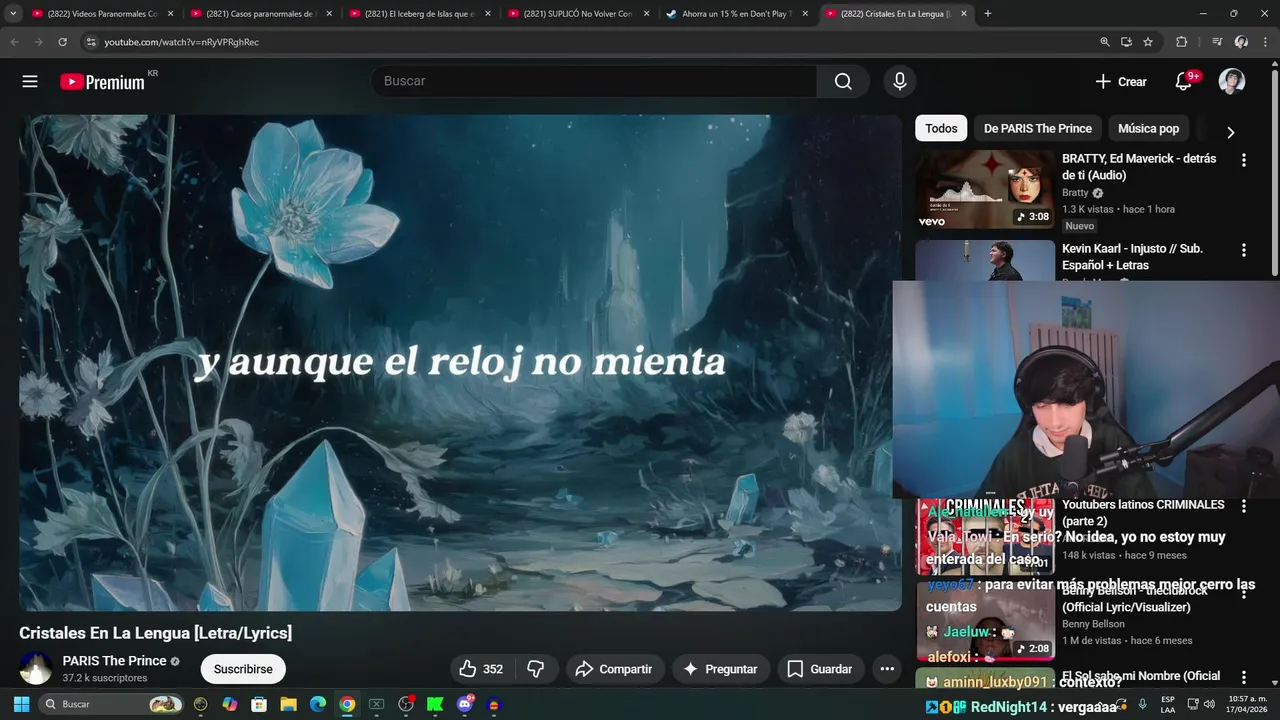Click the Chrome address bar URL

[181, 42]
